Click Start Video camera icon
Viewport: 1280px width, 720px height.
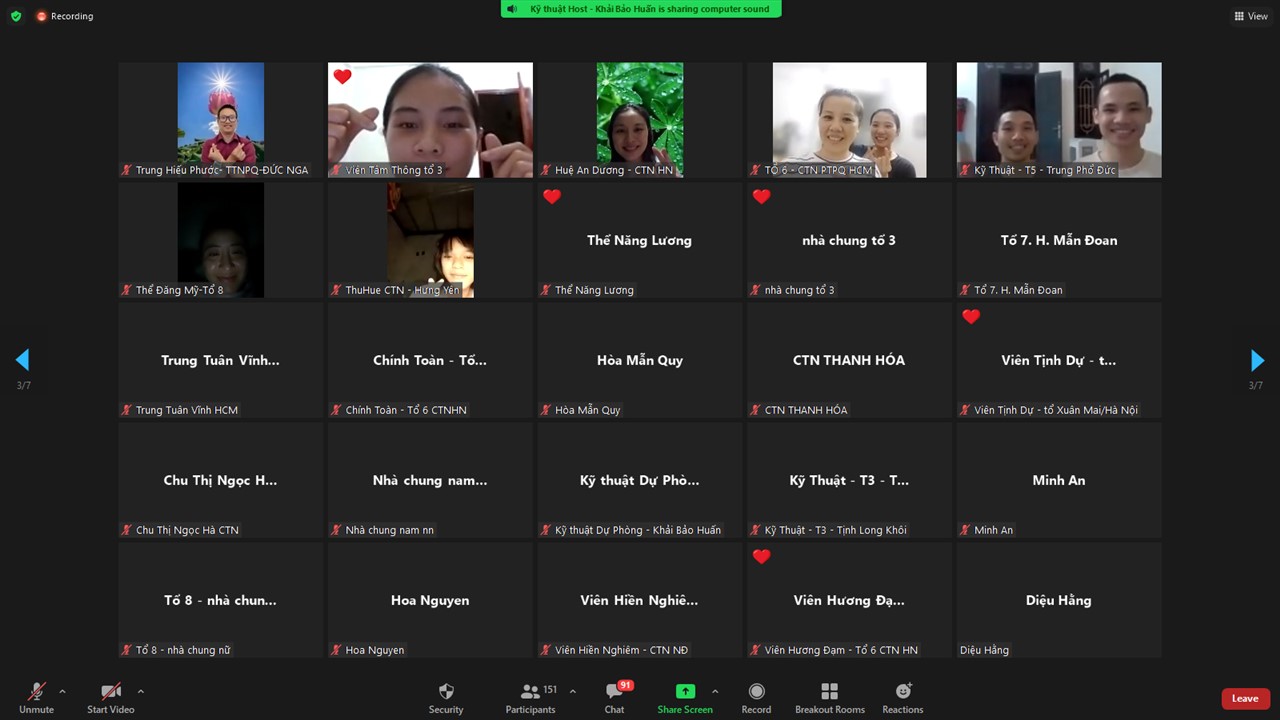(111, 691)
